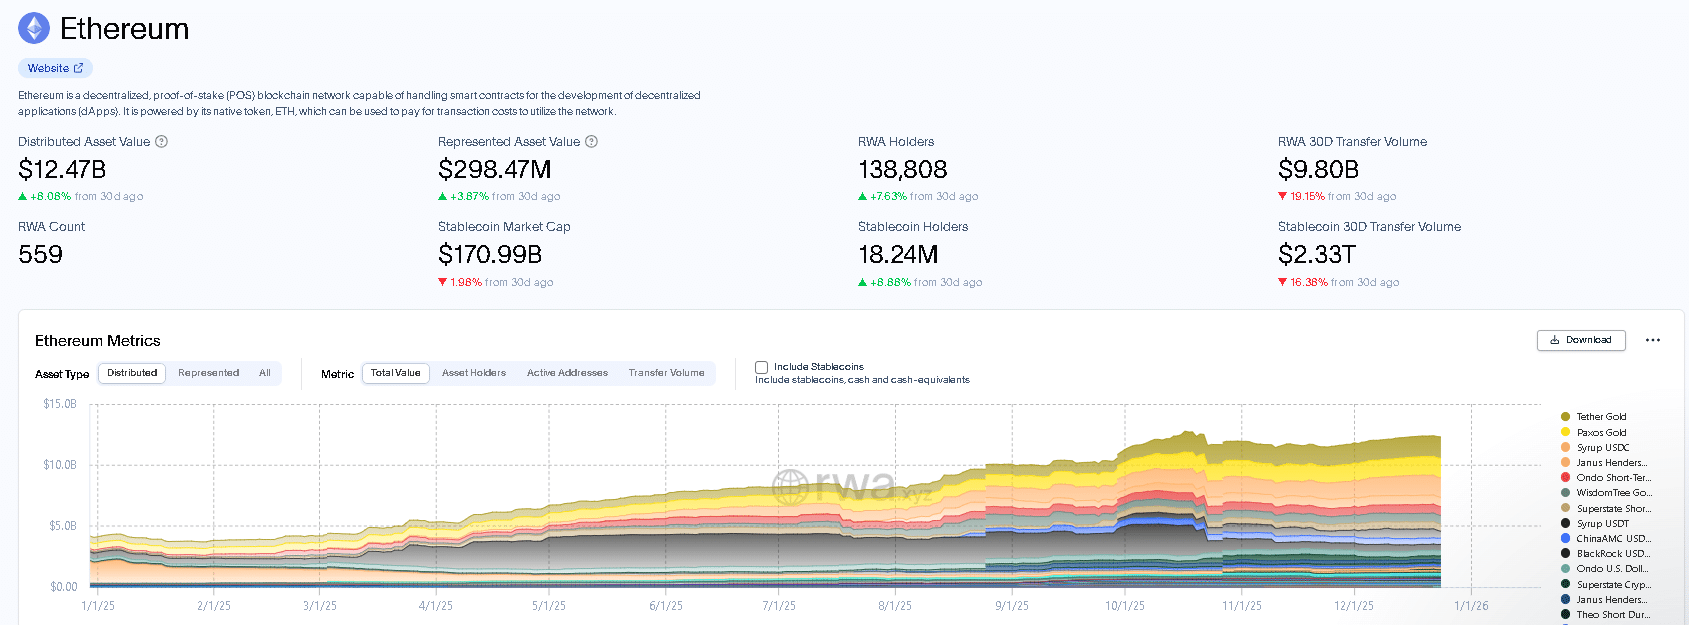The image size is (1689, 625).
Task: Open the Ethereum Website link
Action: pos(55,68)
